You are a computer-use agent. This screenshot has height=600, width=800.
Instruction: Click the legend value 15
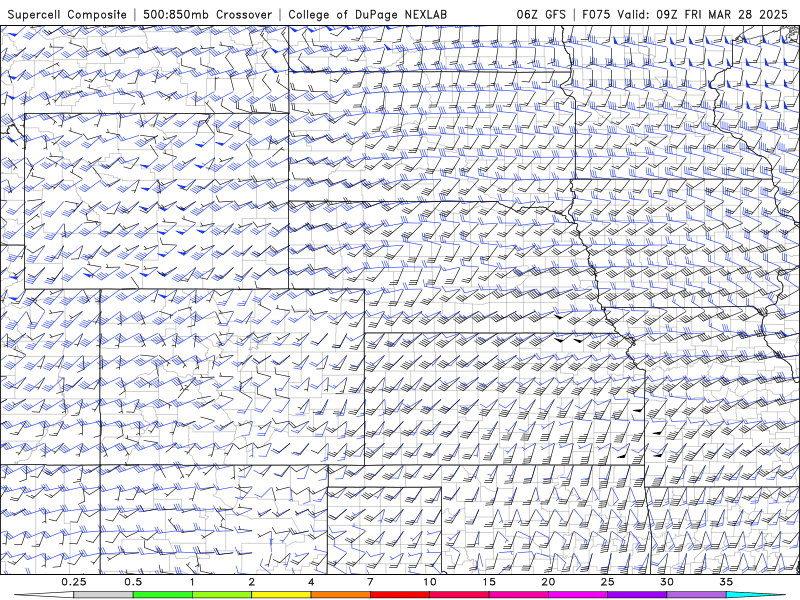click(x=489, y=582)
